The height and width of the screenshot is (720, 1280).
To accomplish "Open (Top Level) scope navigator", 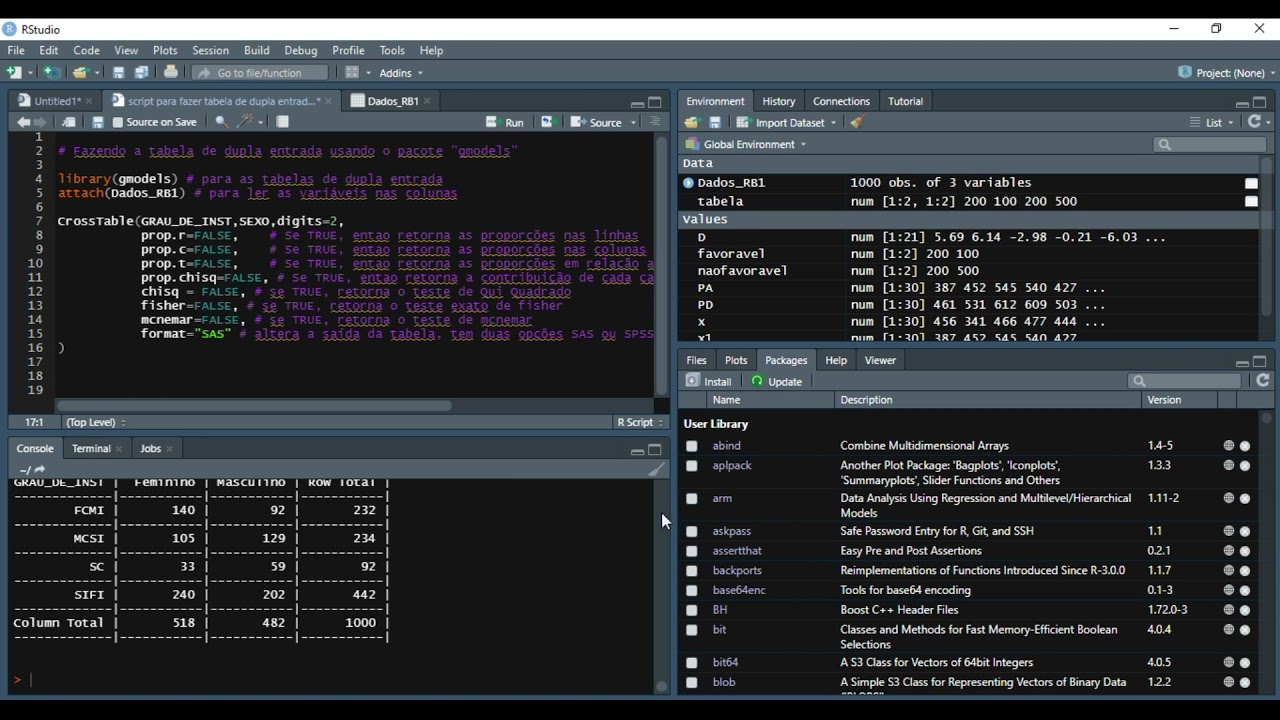I will click(96, 422).
